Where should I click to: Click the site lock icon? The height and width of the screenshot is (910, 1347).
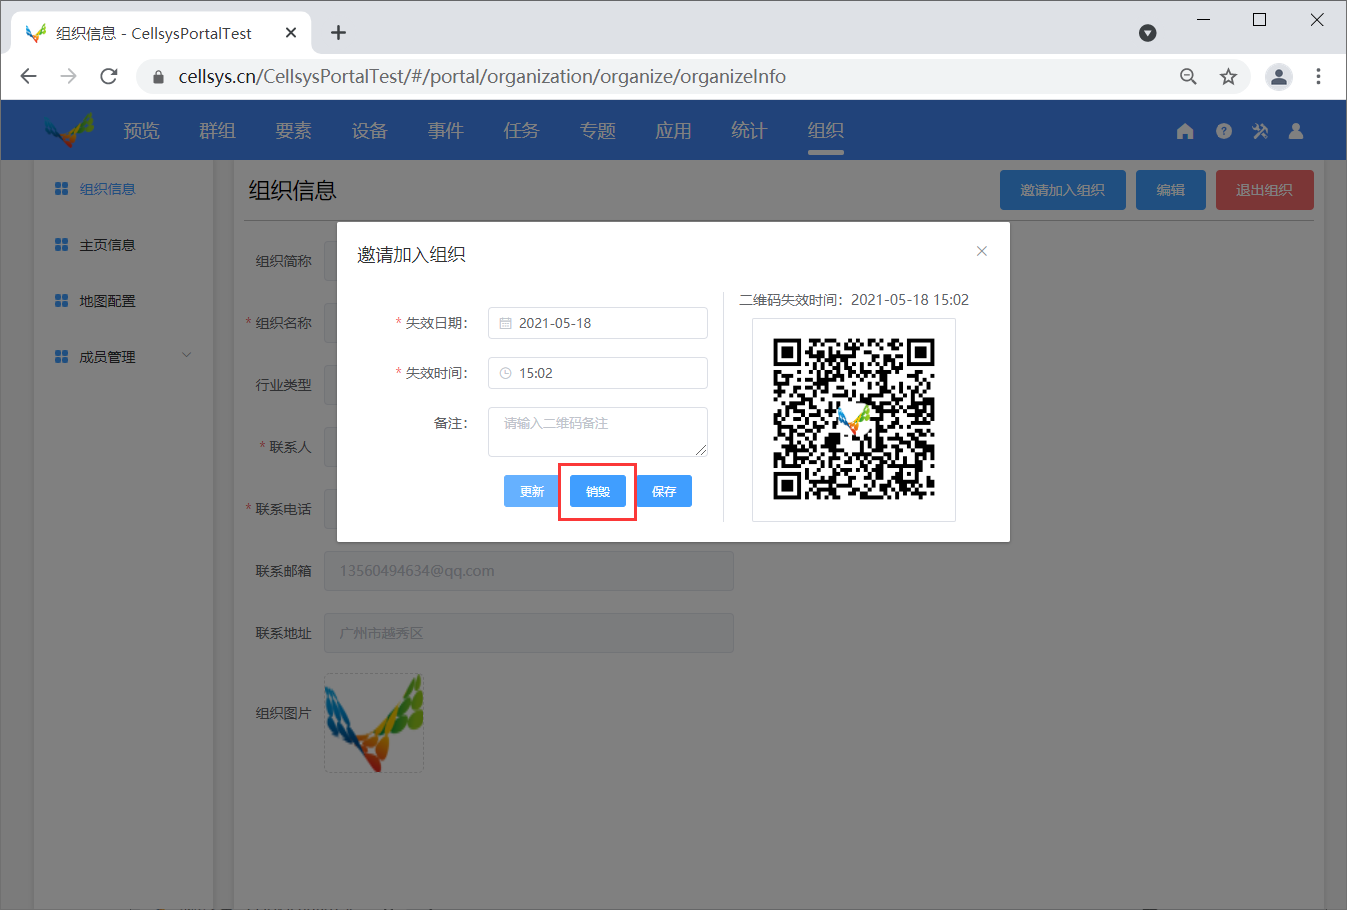pos(158,76)
